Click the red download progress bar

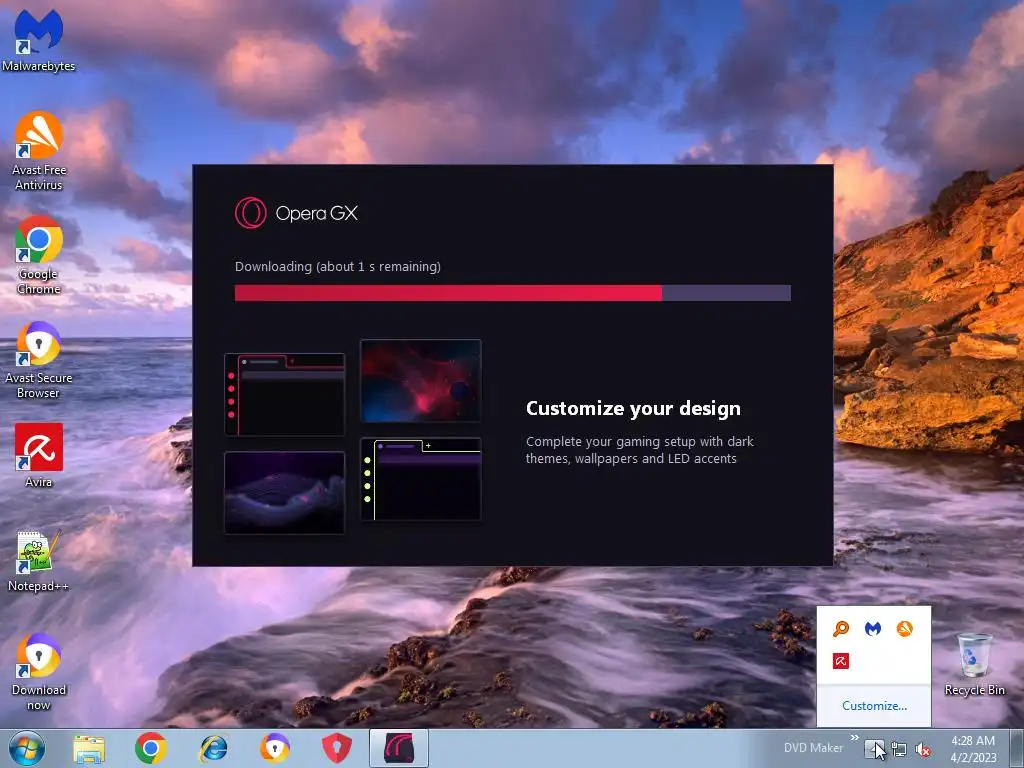coord(513,293)
